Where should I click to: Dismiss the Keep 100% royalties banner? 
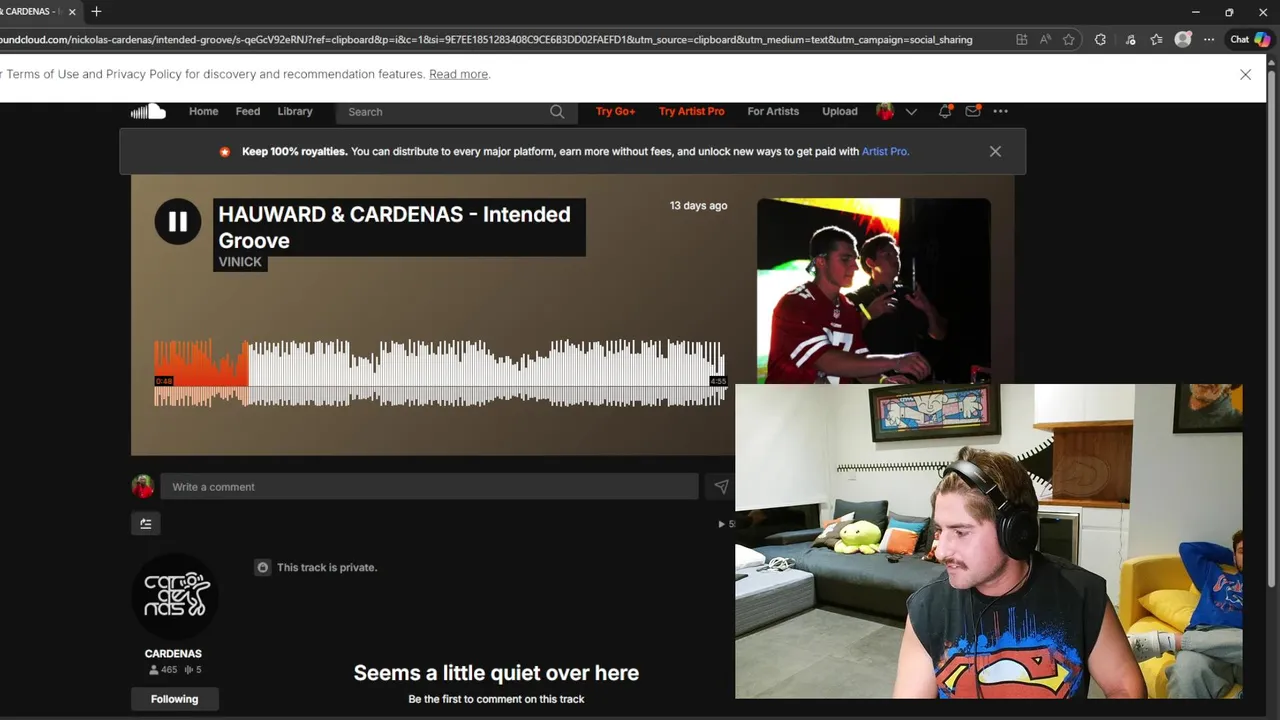pyautogui.click(x=995, y=151)
